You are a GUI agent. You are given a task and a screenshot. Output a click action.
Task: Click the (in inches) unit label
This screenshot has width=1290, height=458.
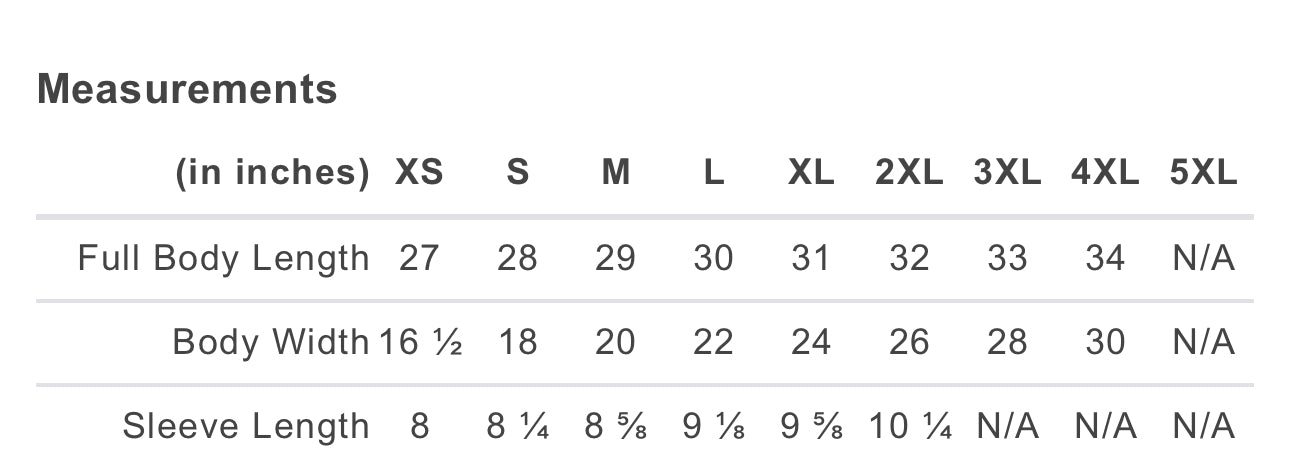pyautogui.click(x=272, y=174)
